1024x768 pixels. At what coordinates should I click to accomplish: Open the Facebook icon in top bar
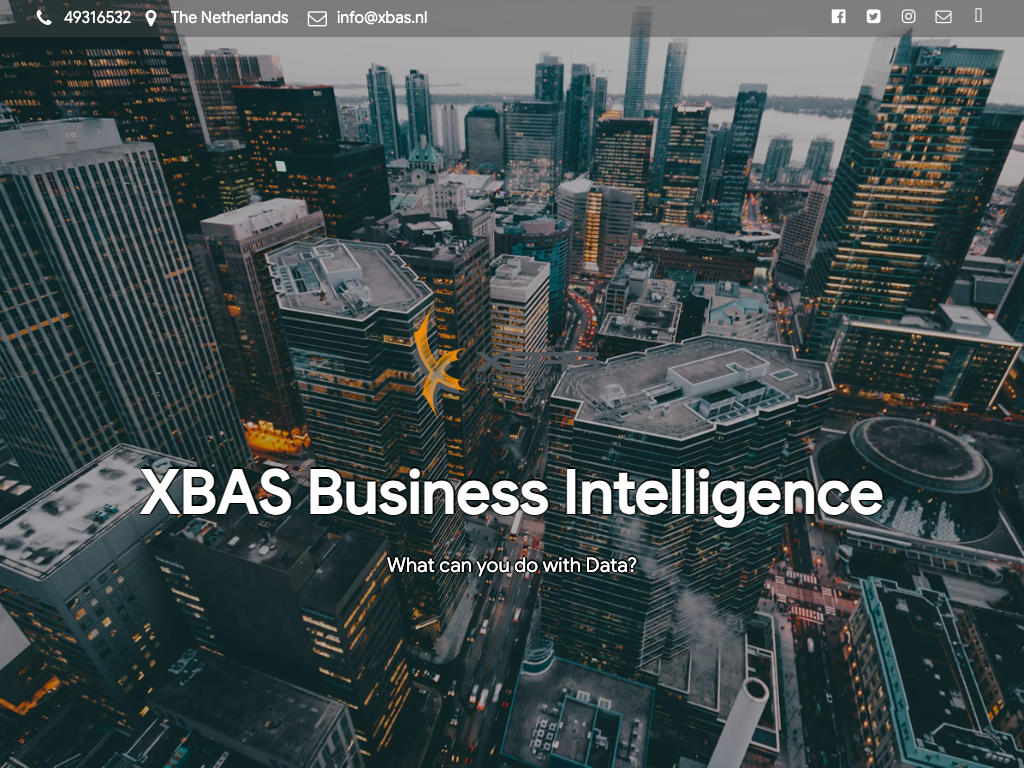(839, 16)
